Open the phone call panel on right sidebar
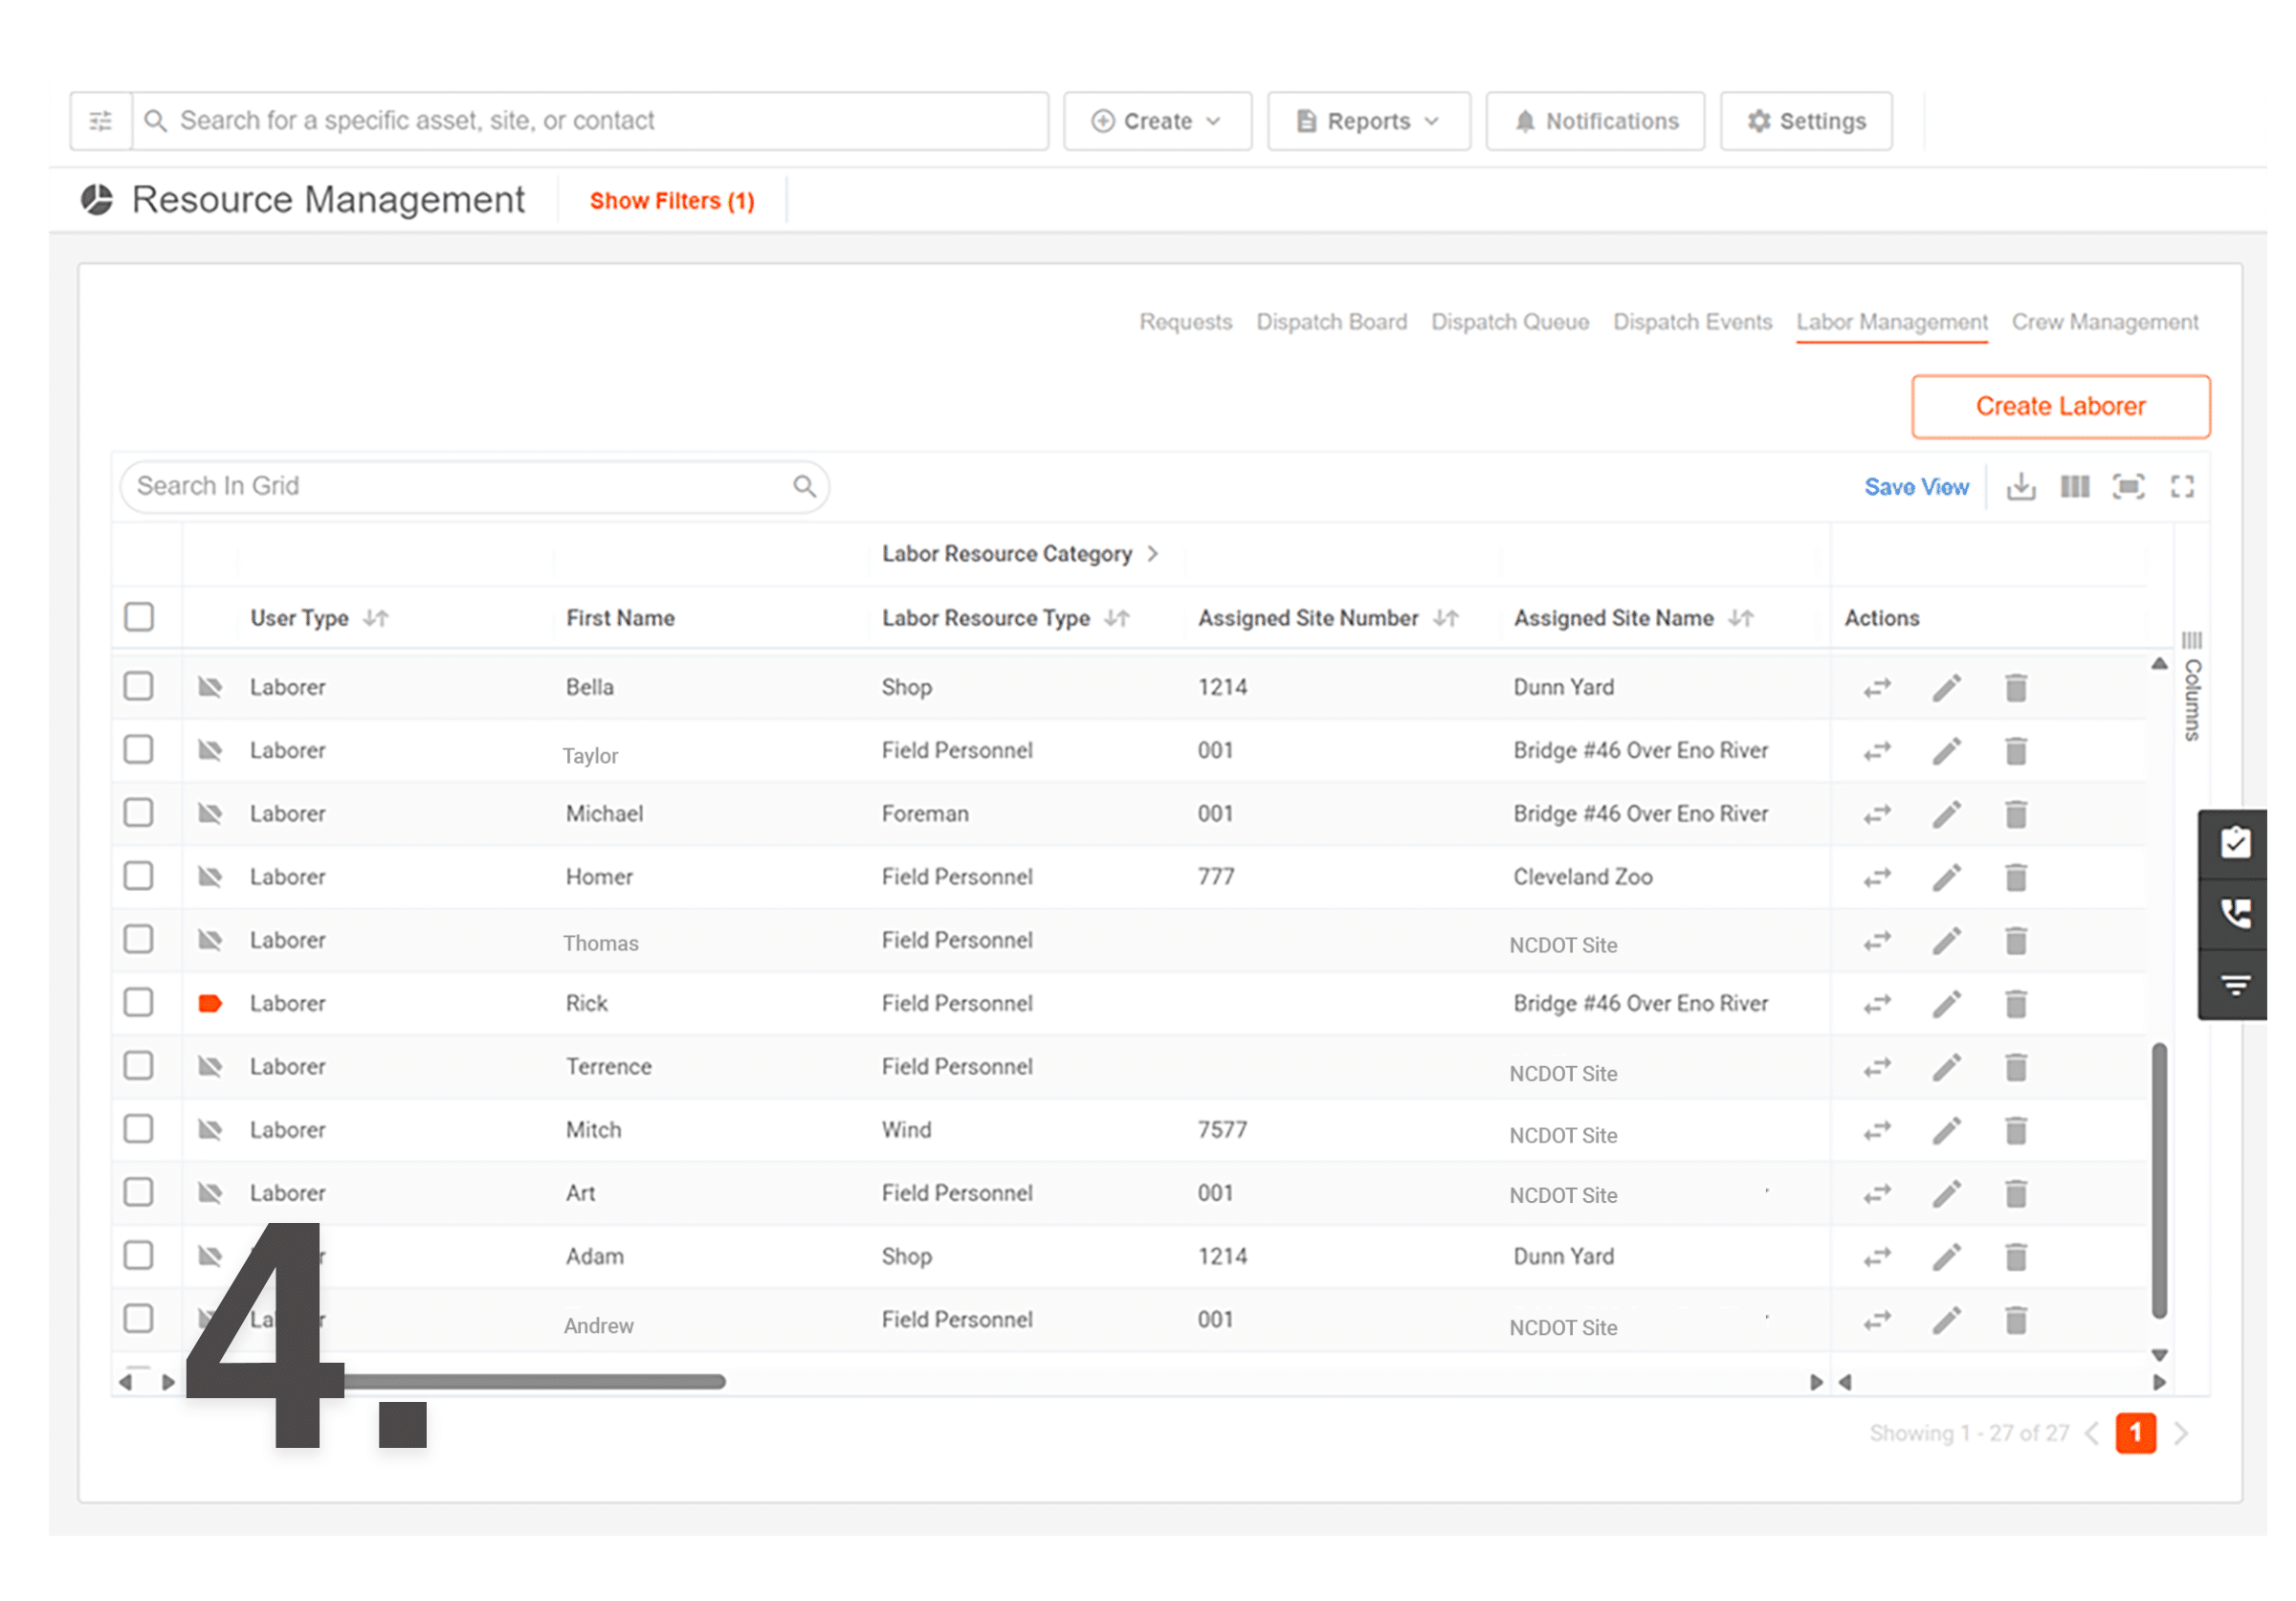 pos(2235,913)
